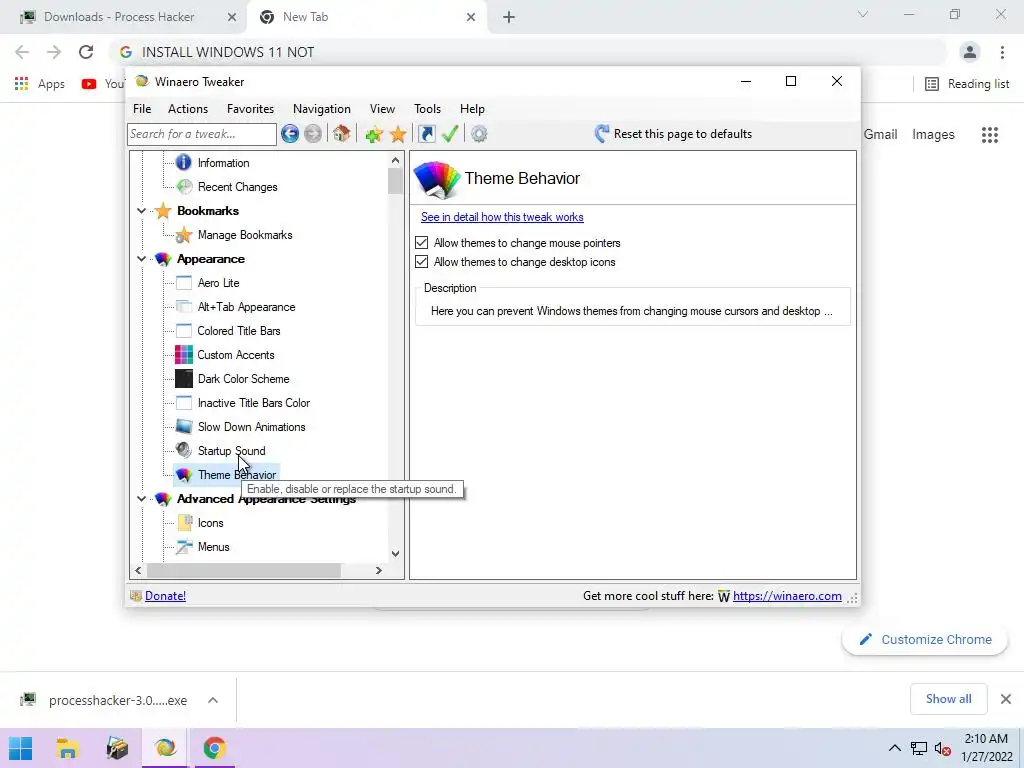Click the greyed Forward arrow in Winaero toolbar
The width and height of the screenshot is (1024, 768).
[313, 134]
